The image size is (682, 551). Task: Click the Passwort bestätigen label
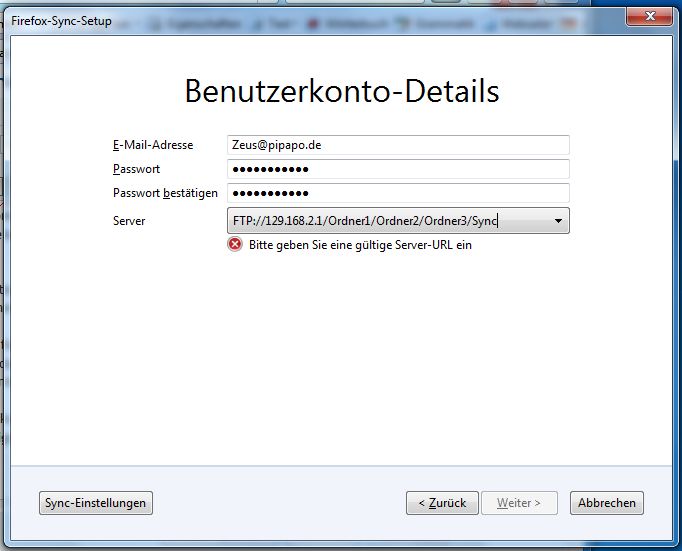coord(165,193)
